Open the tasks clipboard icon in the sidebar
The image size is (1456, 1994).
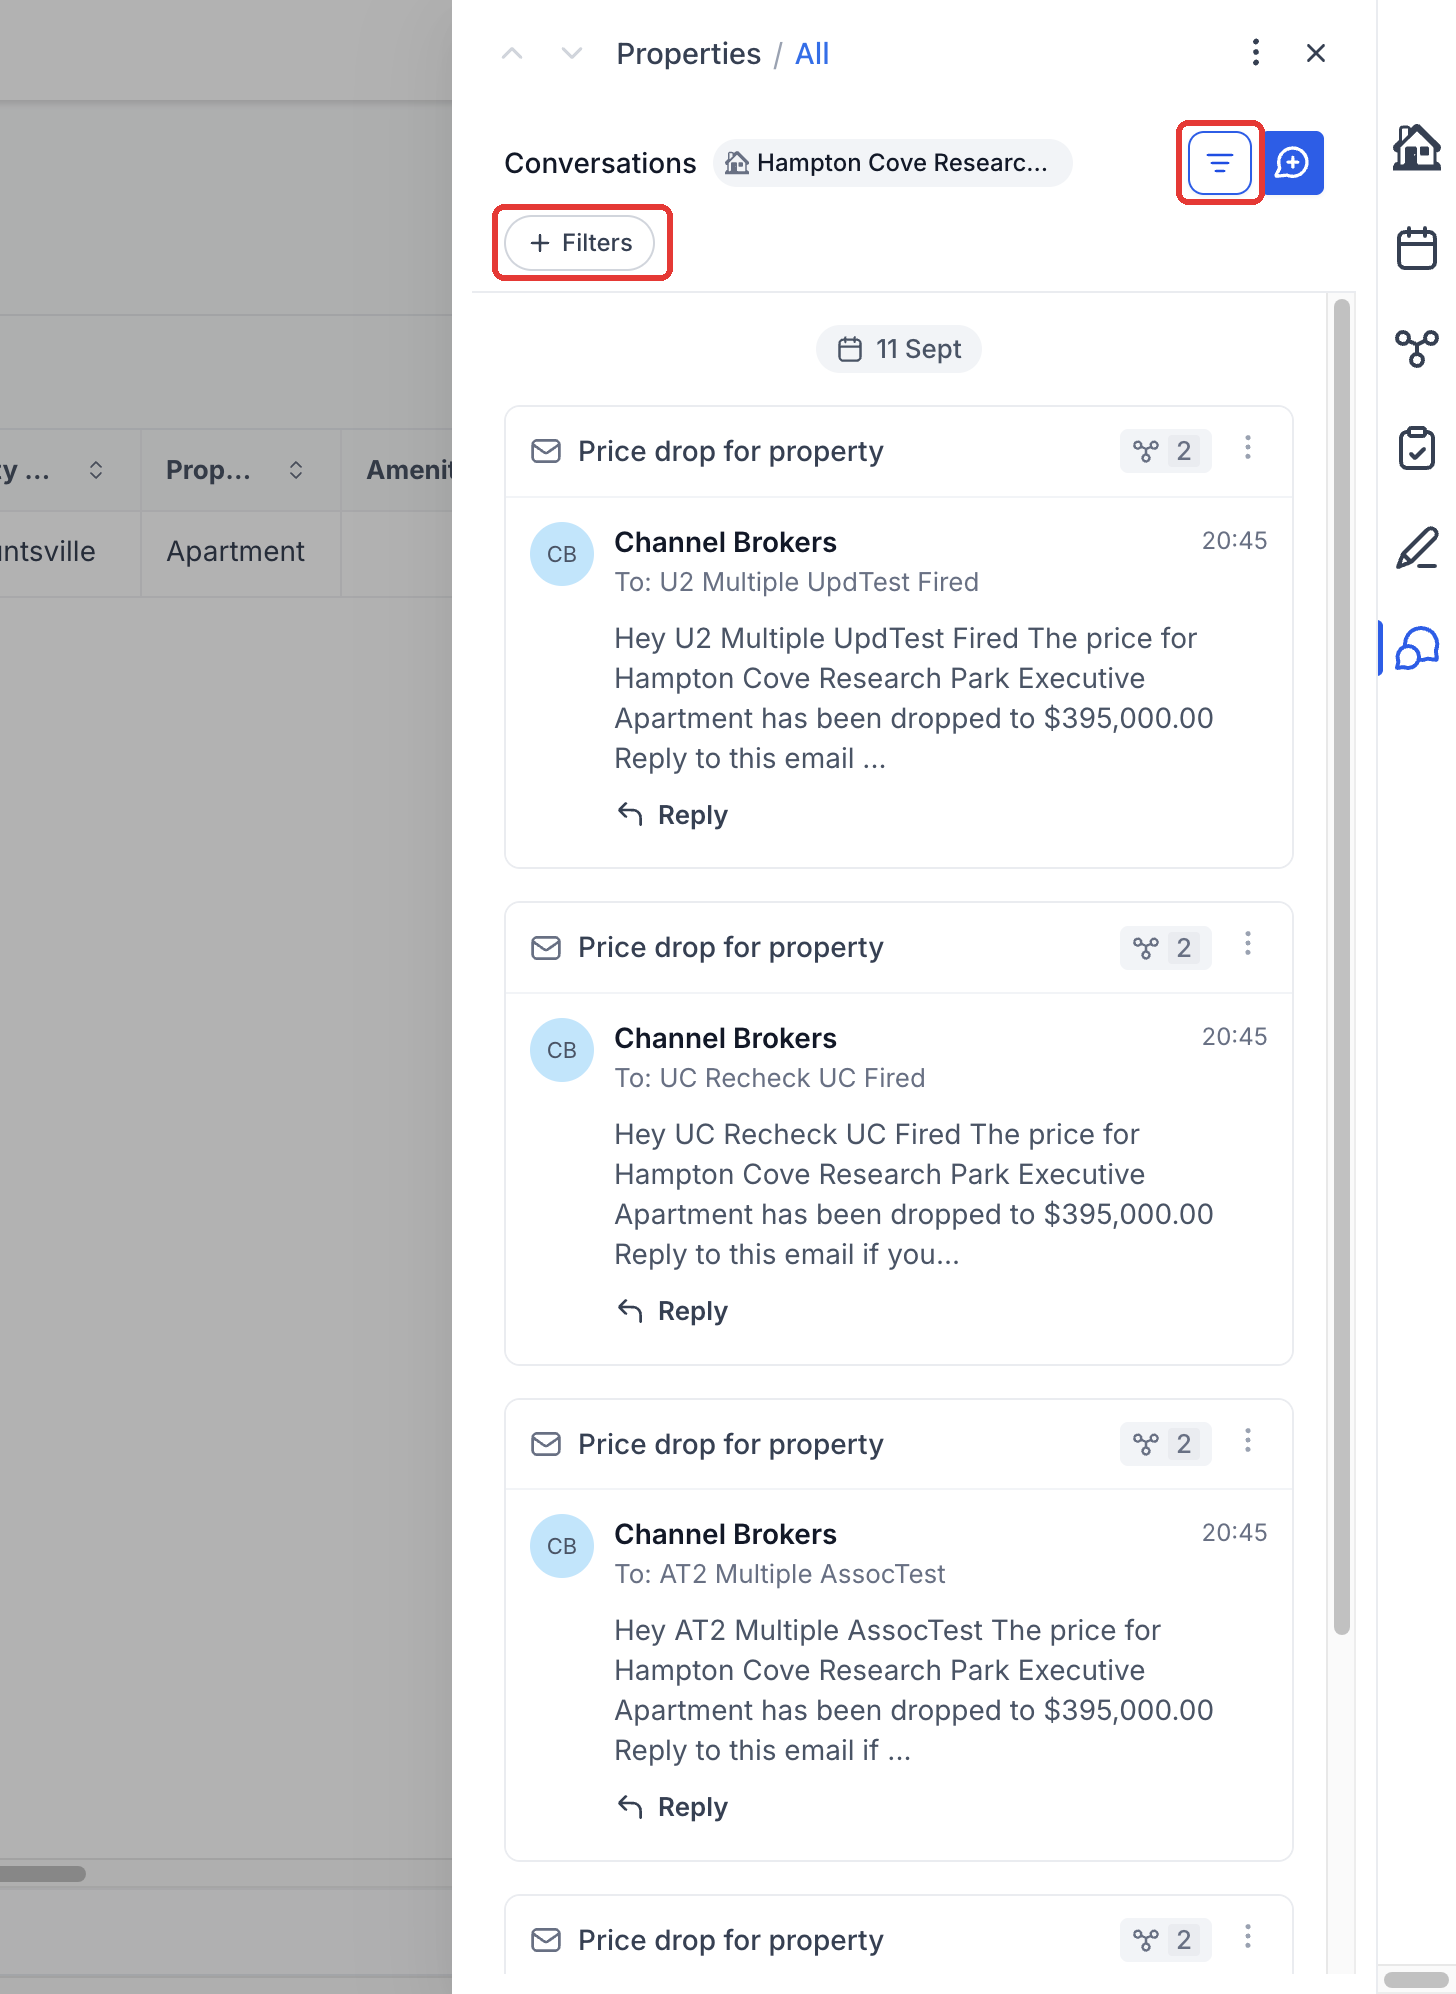pyautogui.click(x=1417, y=448)
